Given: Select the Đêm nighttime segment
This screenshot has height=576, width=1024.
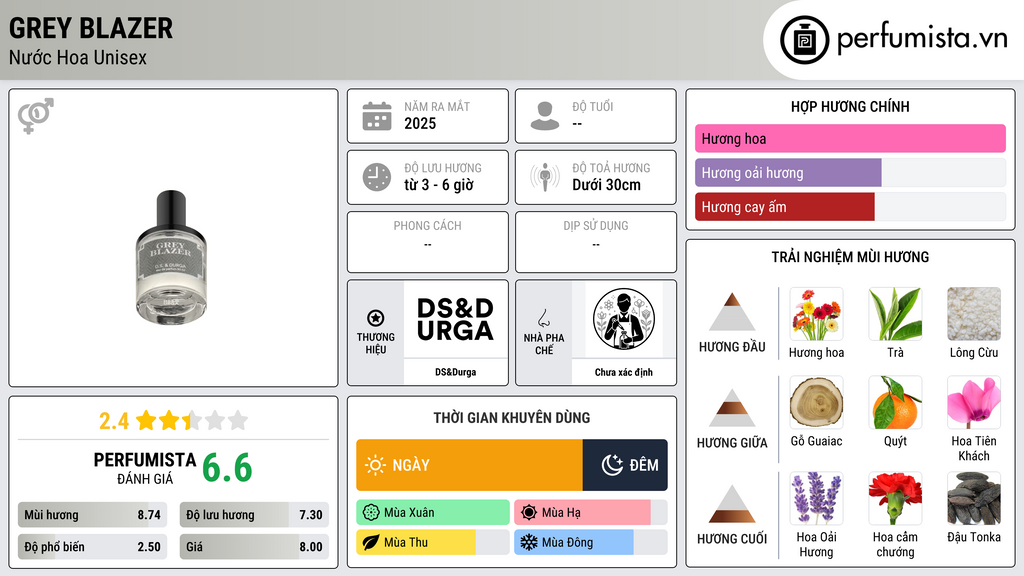Looking at the screenshot, I should (x=625, y=465).
